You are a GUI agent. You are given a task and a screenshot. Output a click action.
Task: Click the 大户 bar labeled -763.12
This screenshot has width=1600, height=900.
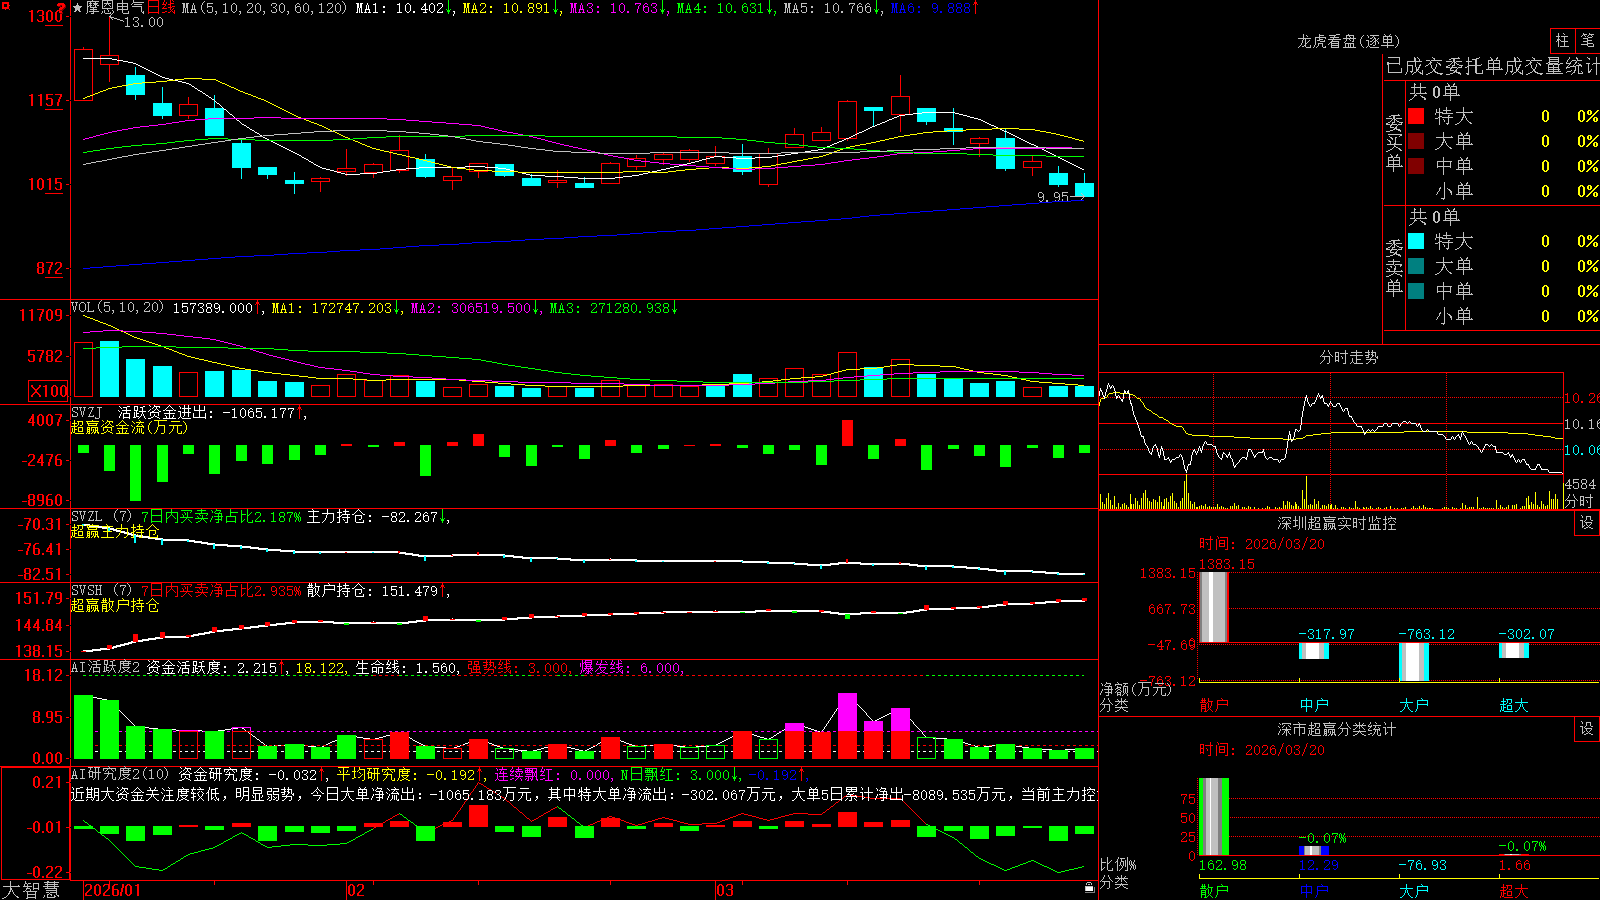(1413, 662)
